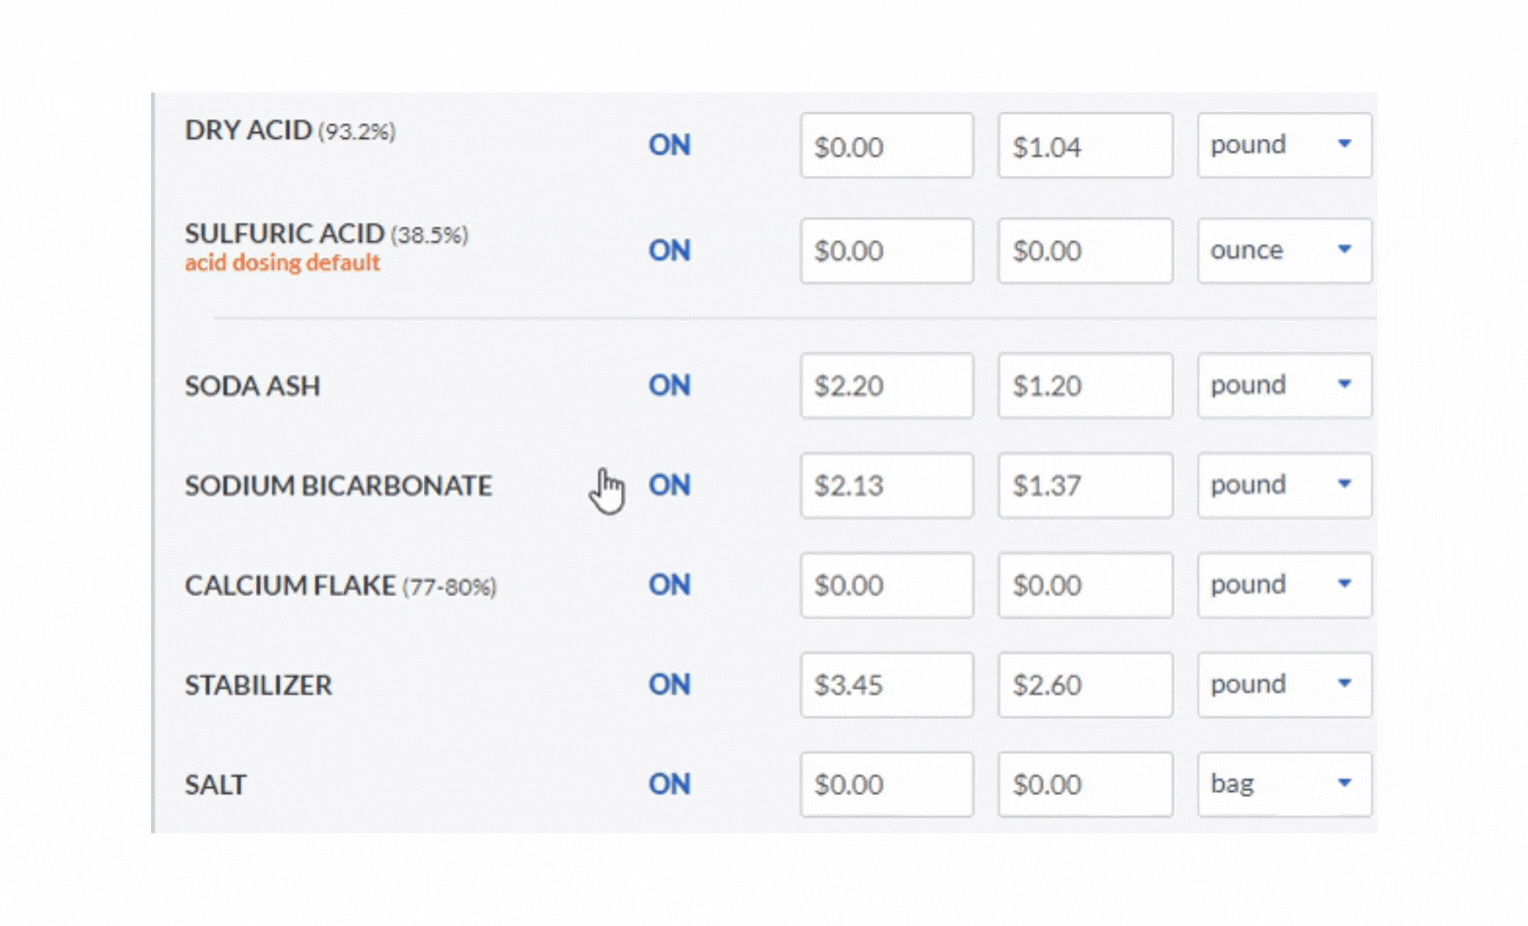Screen dimensions: 1528x926
Task: Select Sodium Bicarbonate $1.37 field
Action: click(1085, 485)
